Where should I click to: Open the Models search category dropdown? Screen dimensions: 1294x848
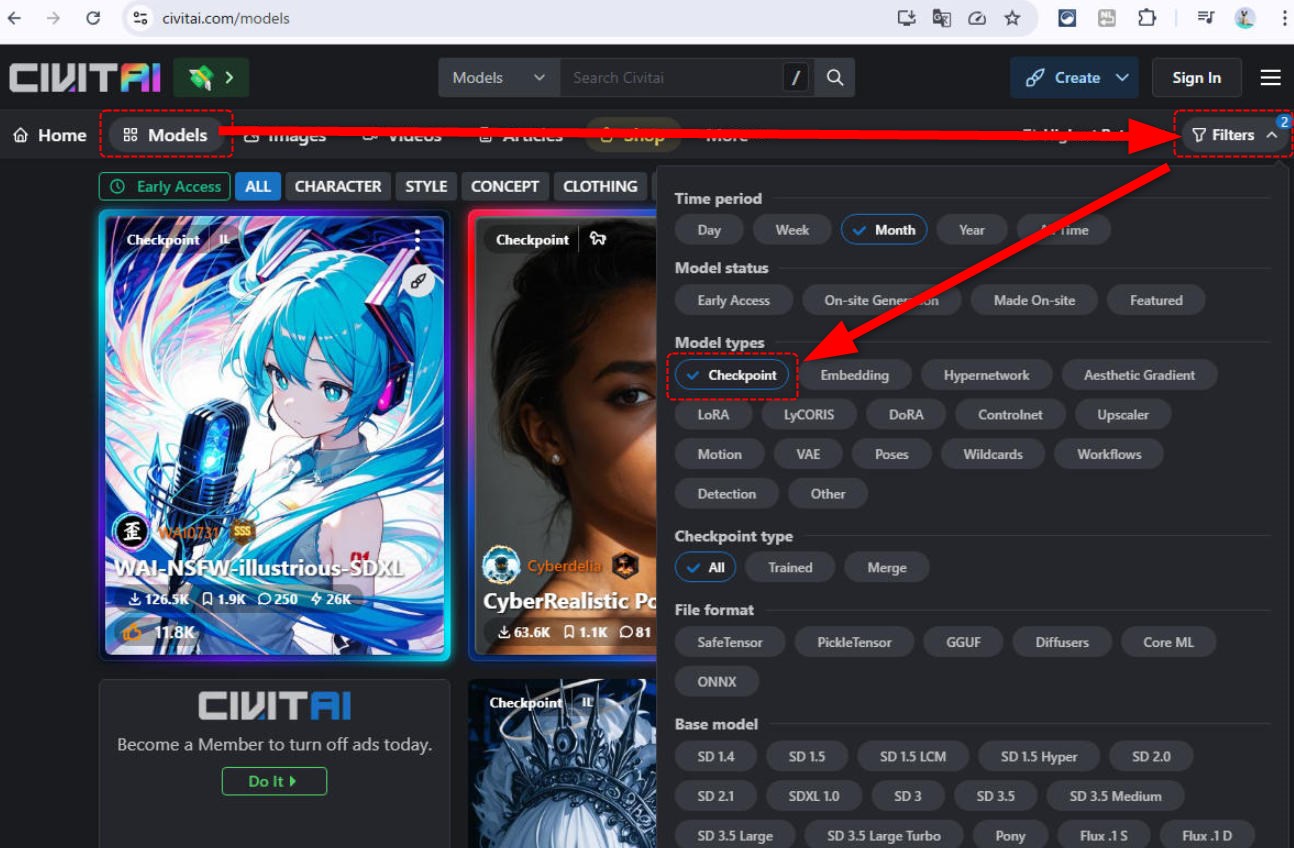tap(498, 78)
